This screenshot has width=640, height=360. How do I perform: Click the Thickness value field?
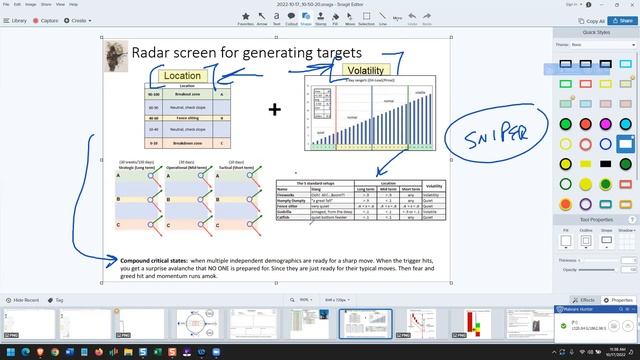629,260
